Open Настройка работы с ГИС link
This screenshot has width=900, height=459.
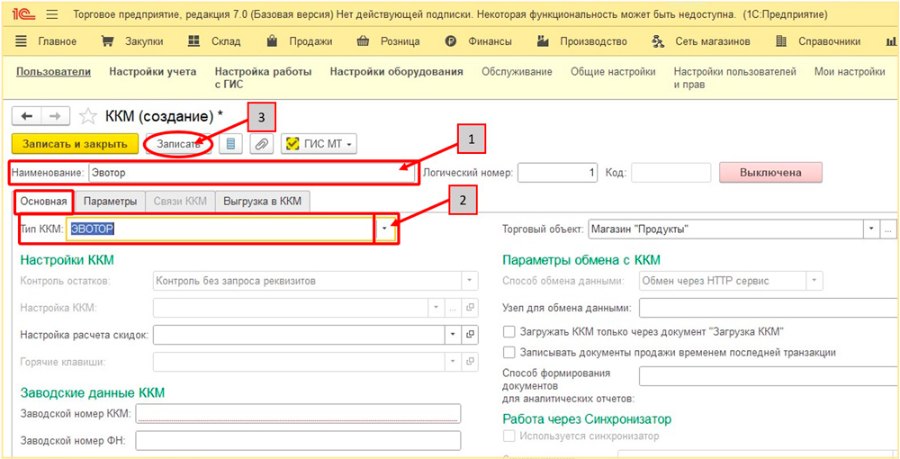[263, 78]
